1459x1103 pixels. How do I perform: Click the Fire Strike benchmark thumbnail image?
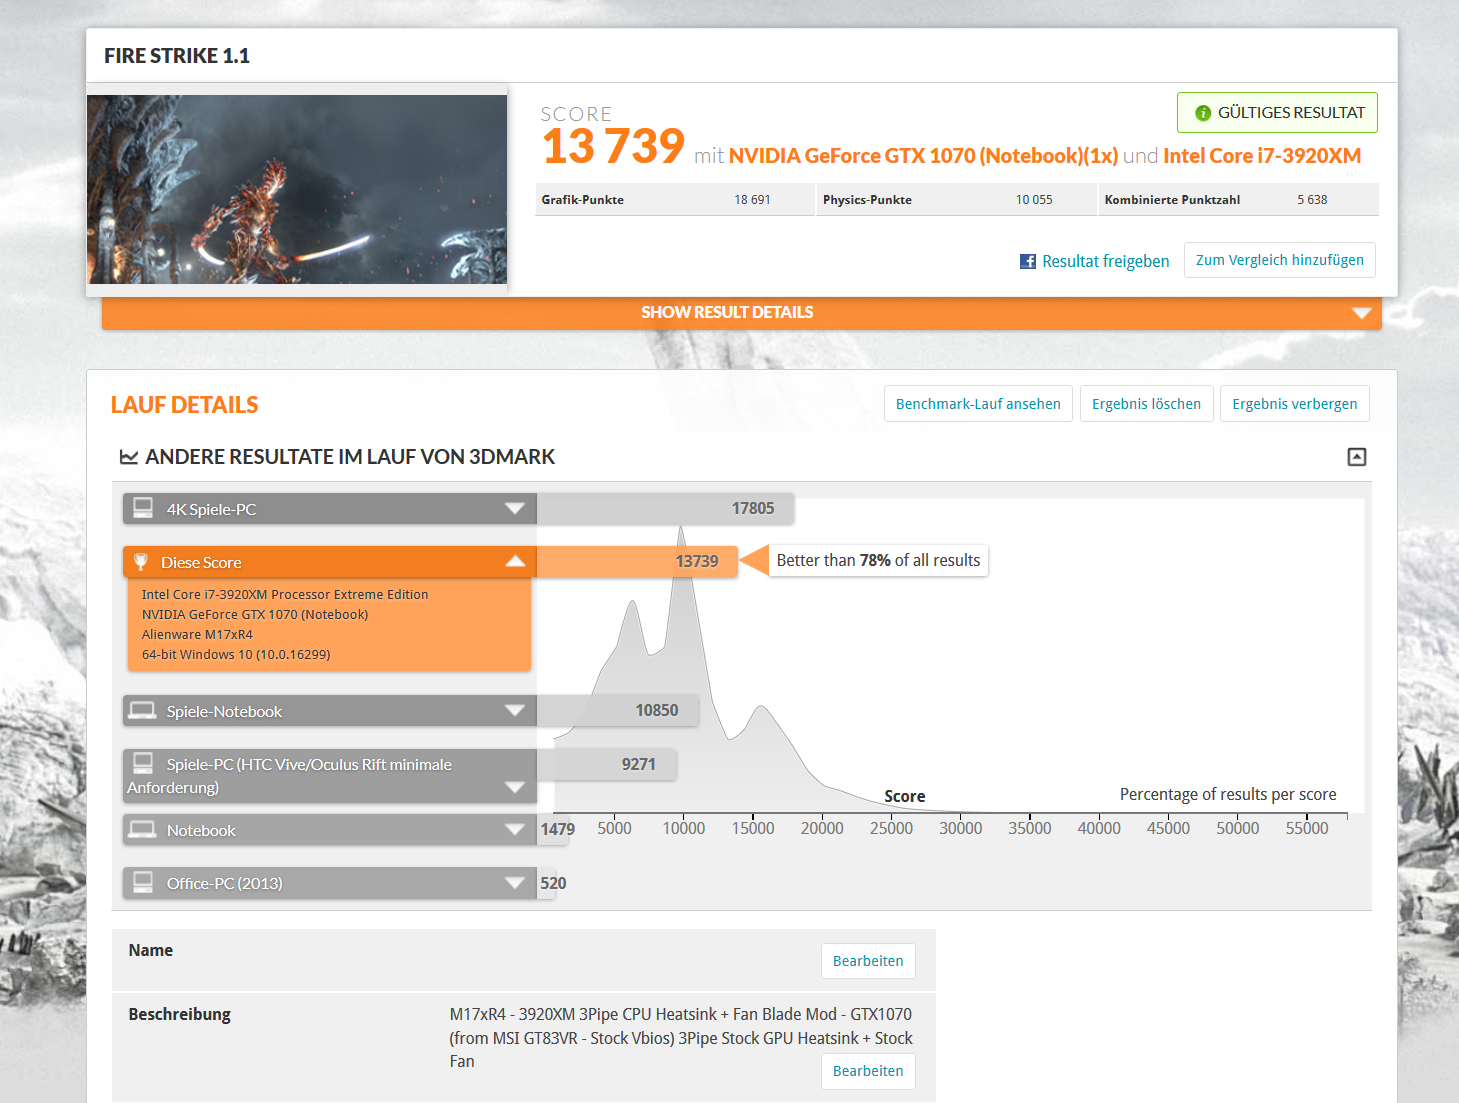297,189
